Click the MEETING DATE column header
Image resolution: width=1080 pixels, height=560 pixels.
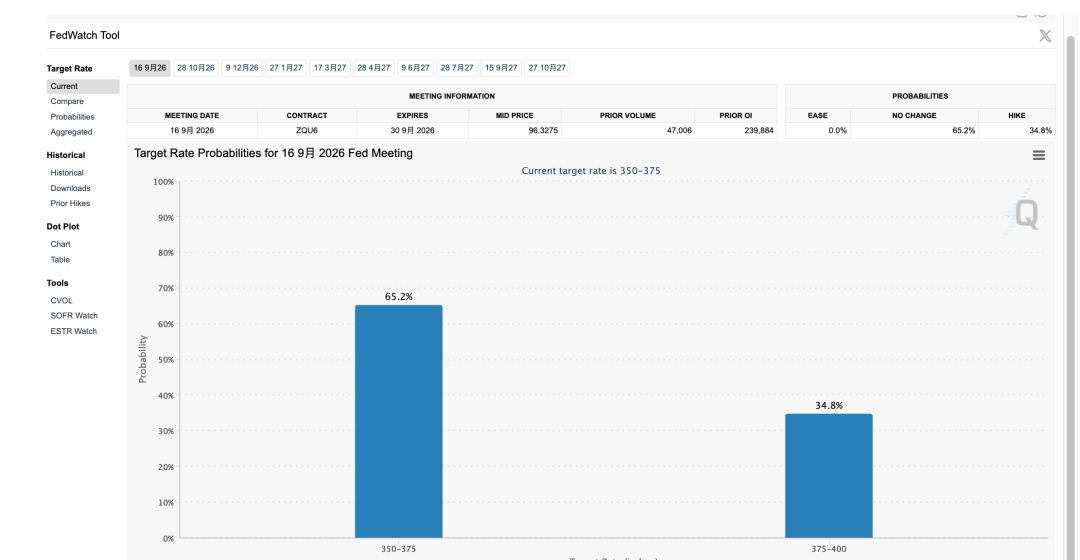[x=192, y=116]
